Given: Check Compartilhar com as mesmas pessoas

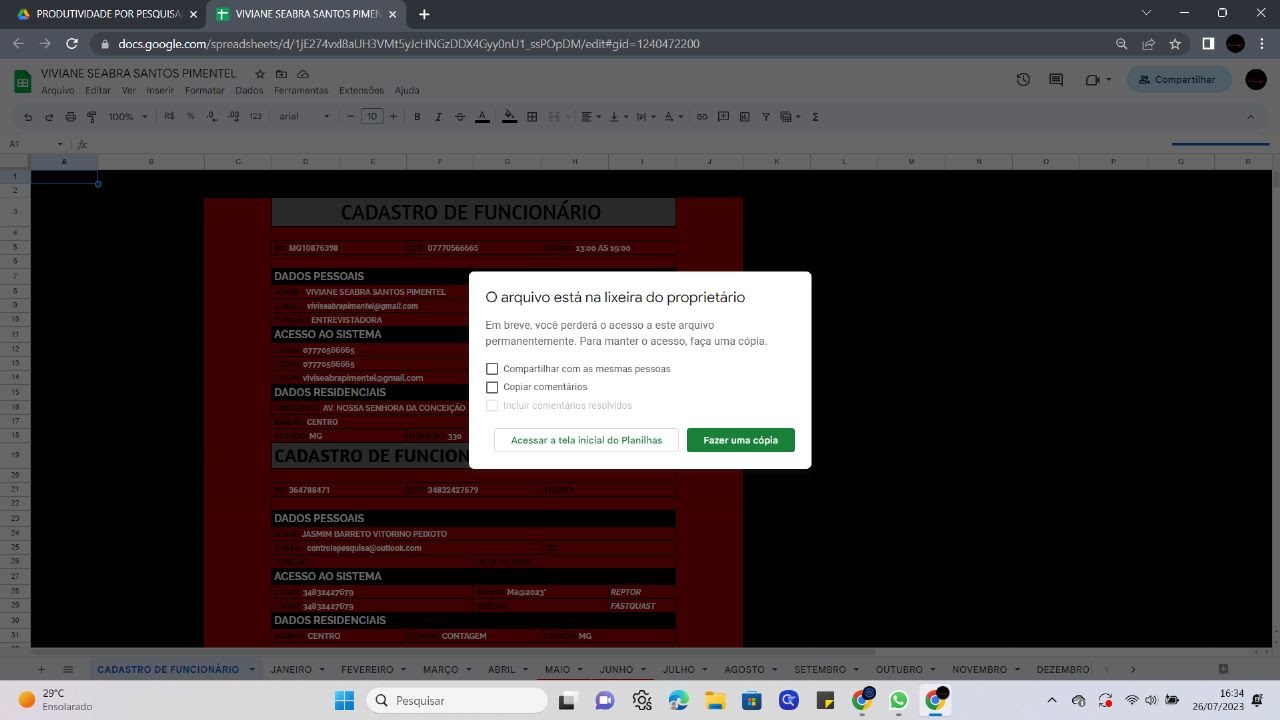Looking at the screenshot, I should point(492,369).
